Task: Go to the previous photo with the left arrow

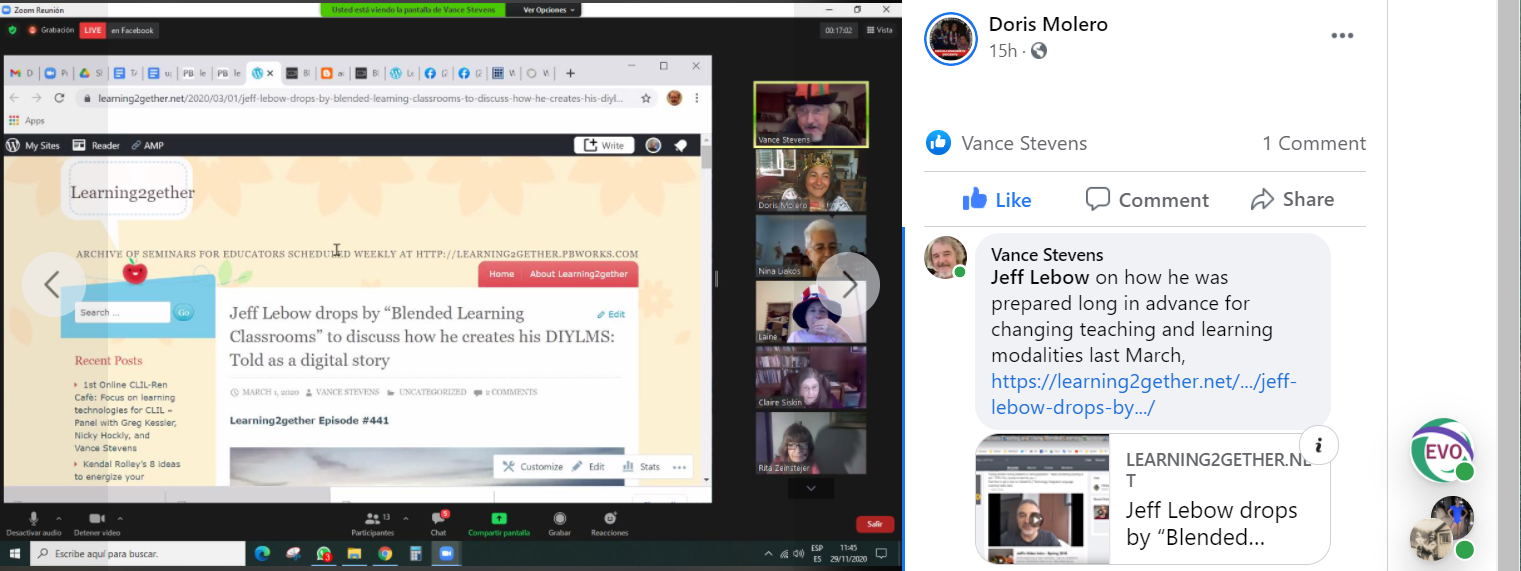Action: tap(52, 284)
